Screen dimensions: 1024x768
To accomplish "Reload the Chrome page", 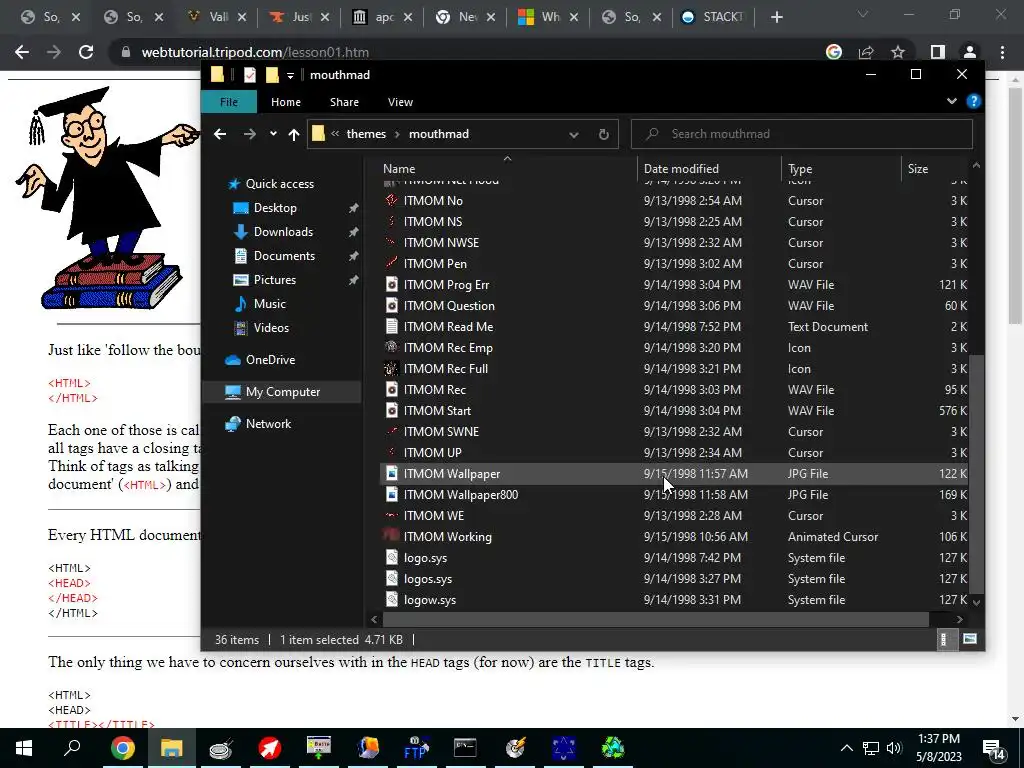I will tap(86, 52).
